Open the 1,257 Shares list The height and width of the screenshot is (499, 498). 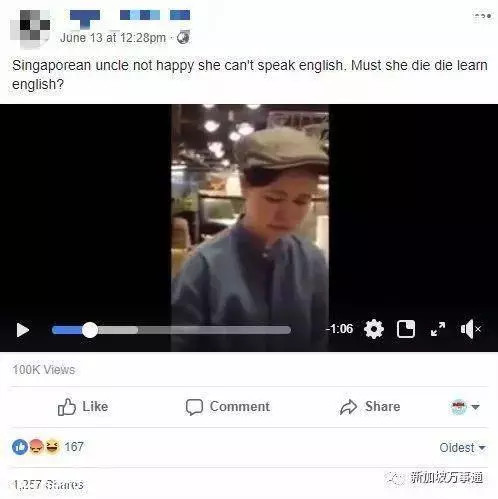click(48, 484)
